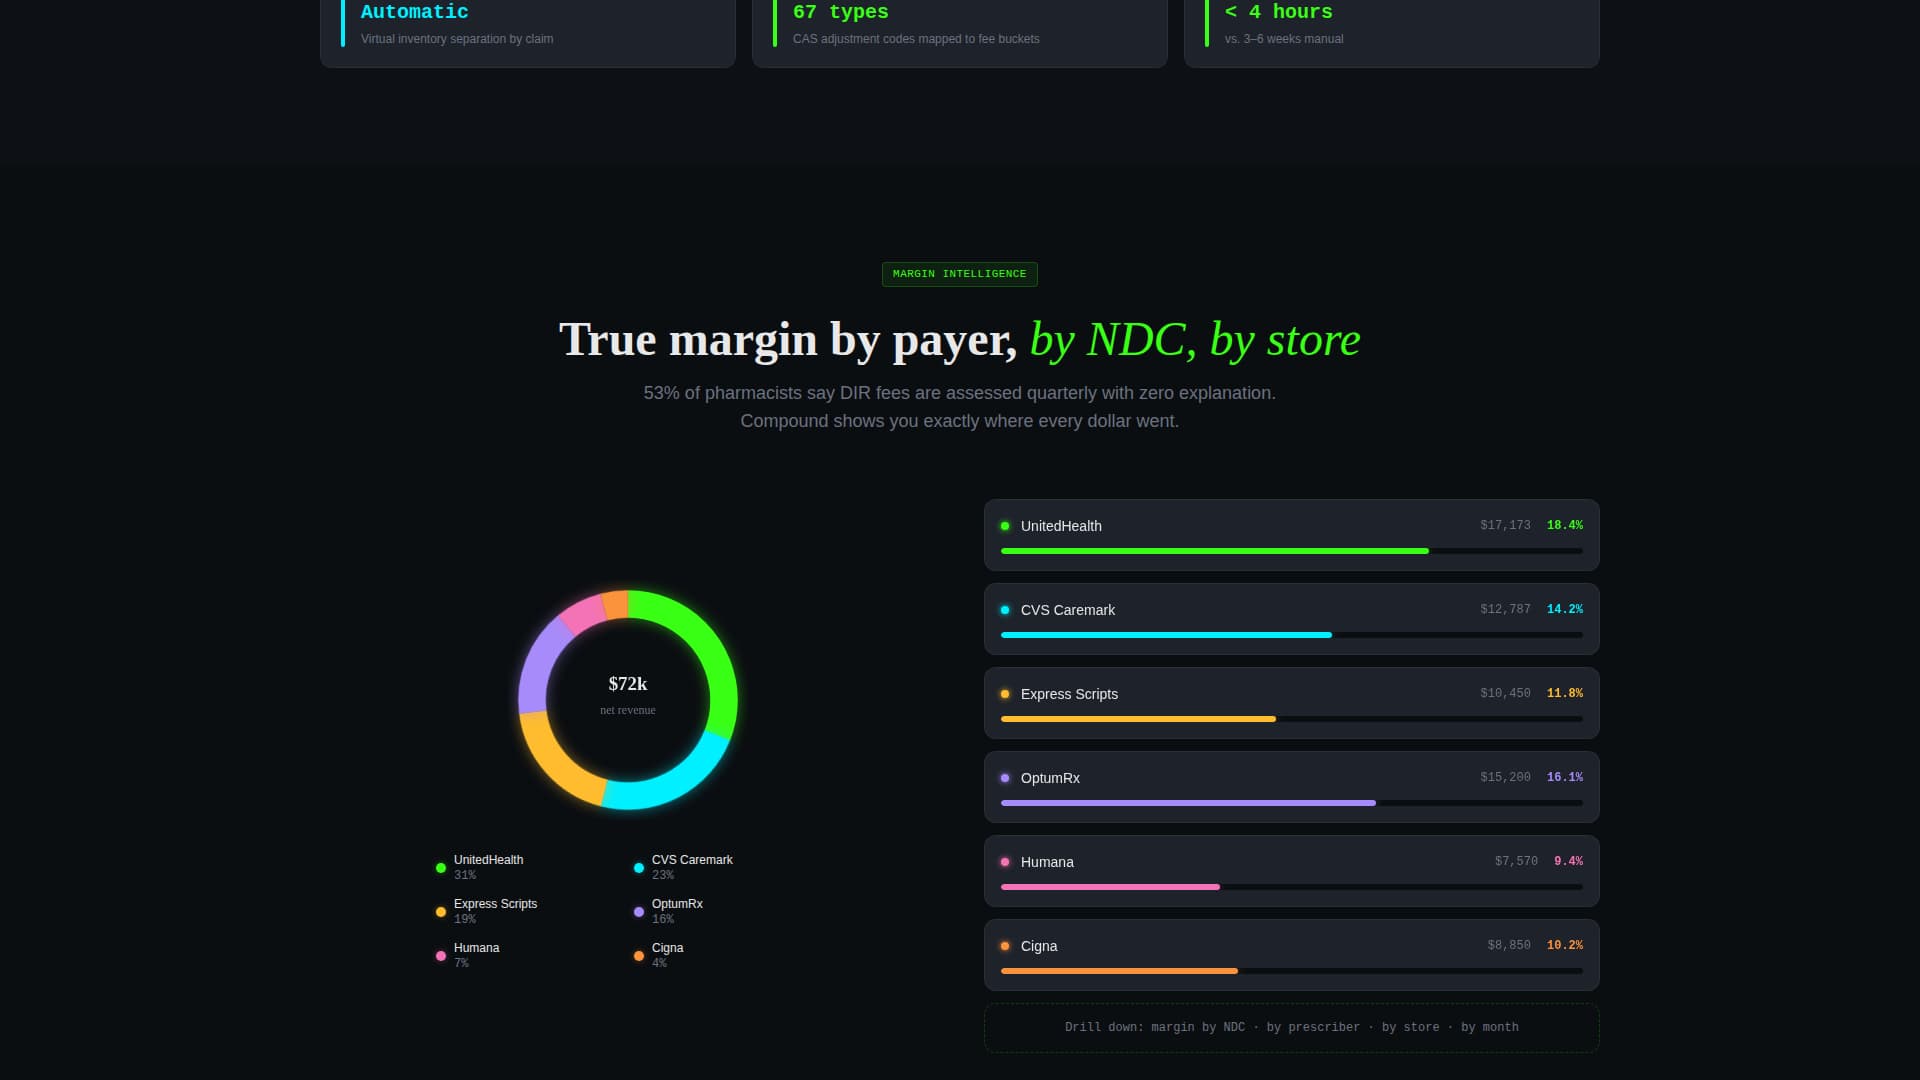Click the Drill down margin by NDC box

pos(1291,1027)
